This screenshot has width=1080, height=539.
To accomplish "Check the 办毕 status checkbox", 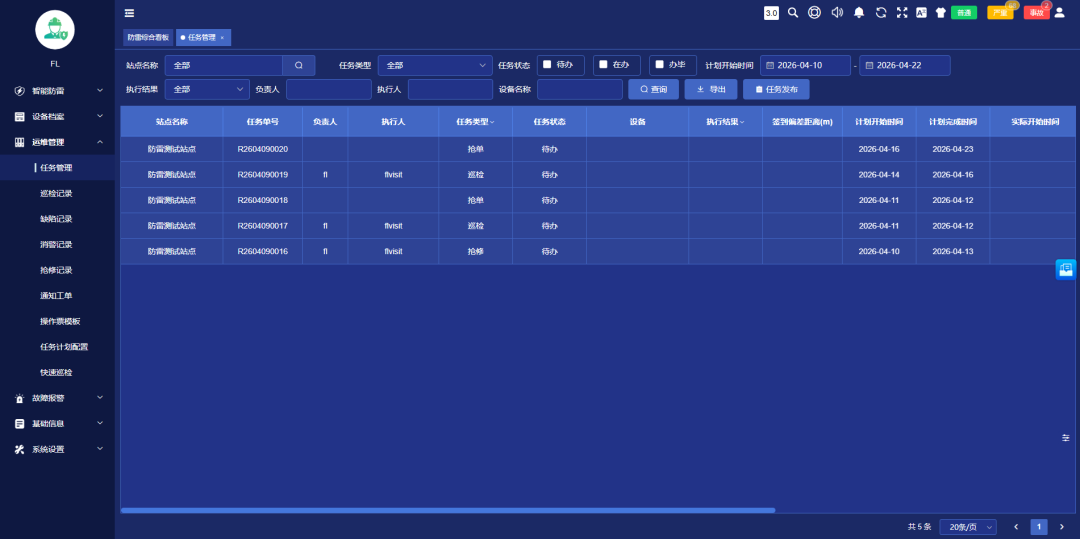I will tap(659, 64).
